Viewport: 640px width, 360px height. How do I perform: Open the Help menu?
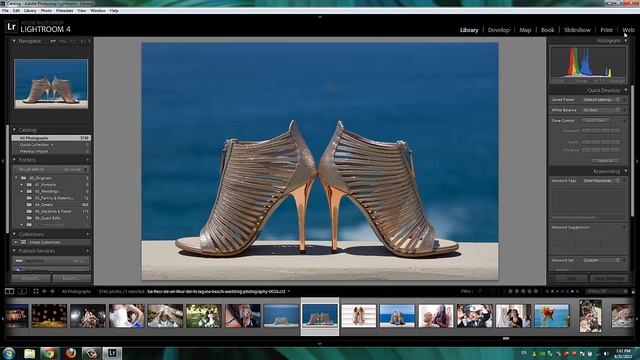pos(114,11)
